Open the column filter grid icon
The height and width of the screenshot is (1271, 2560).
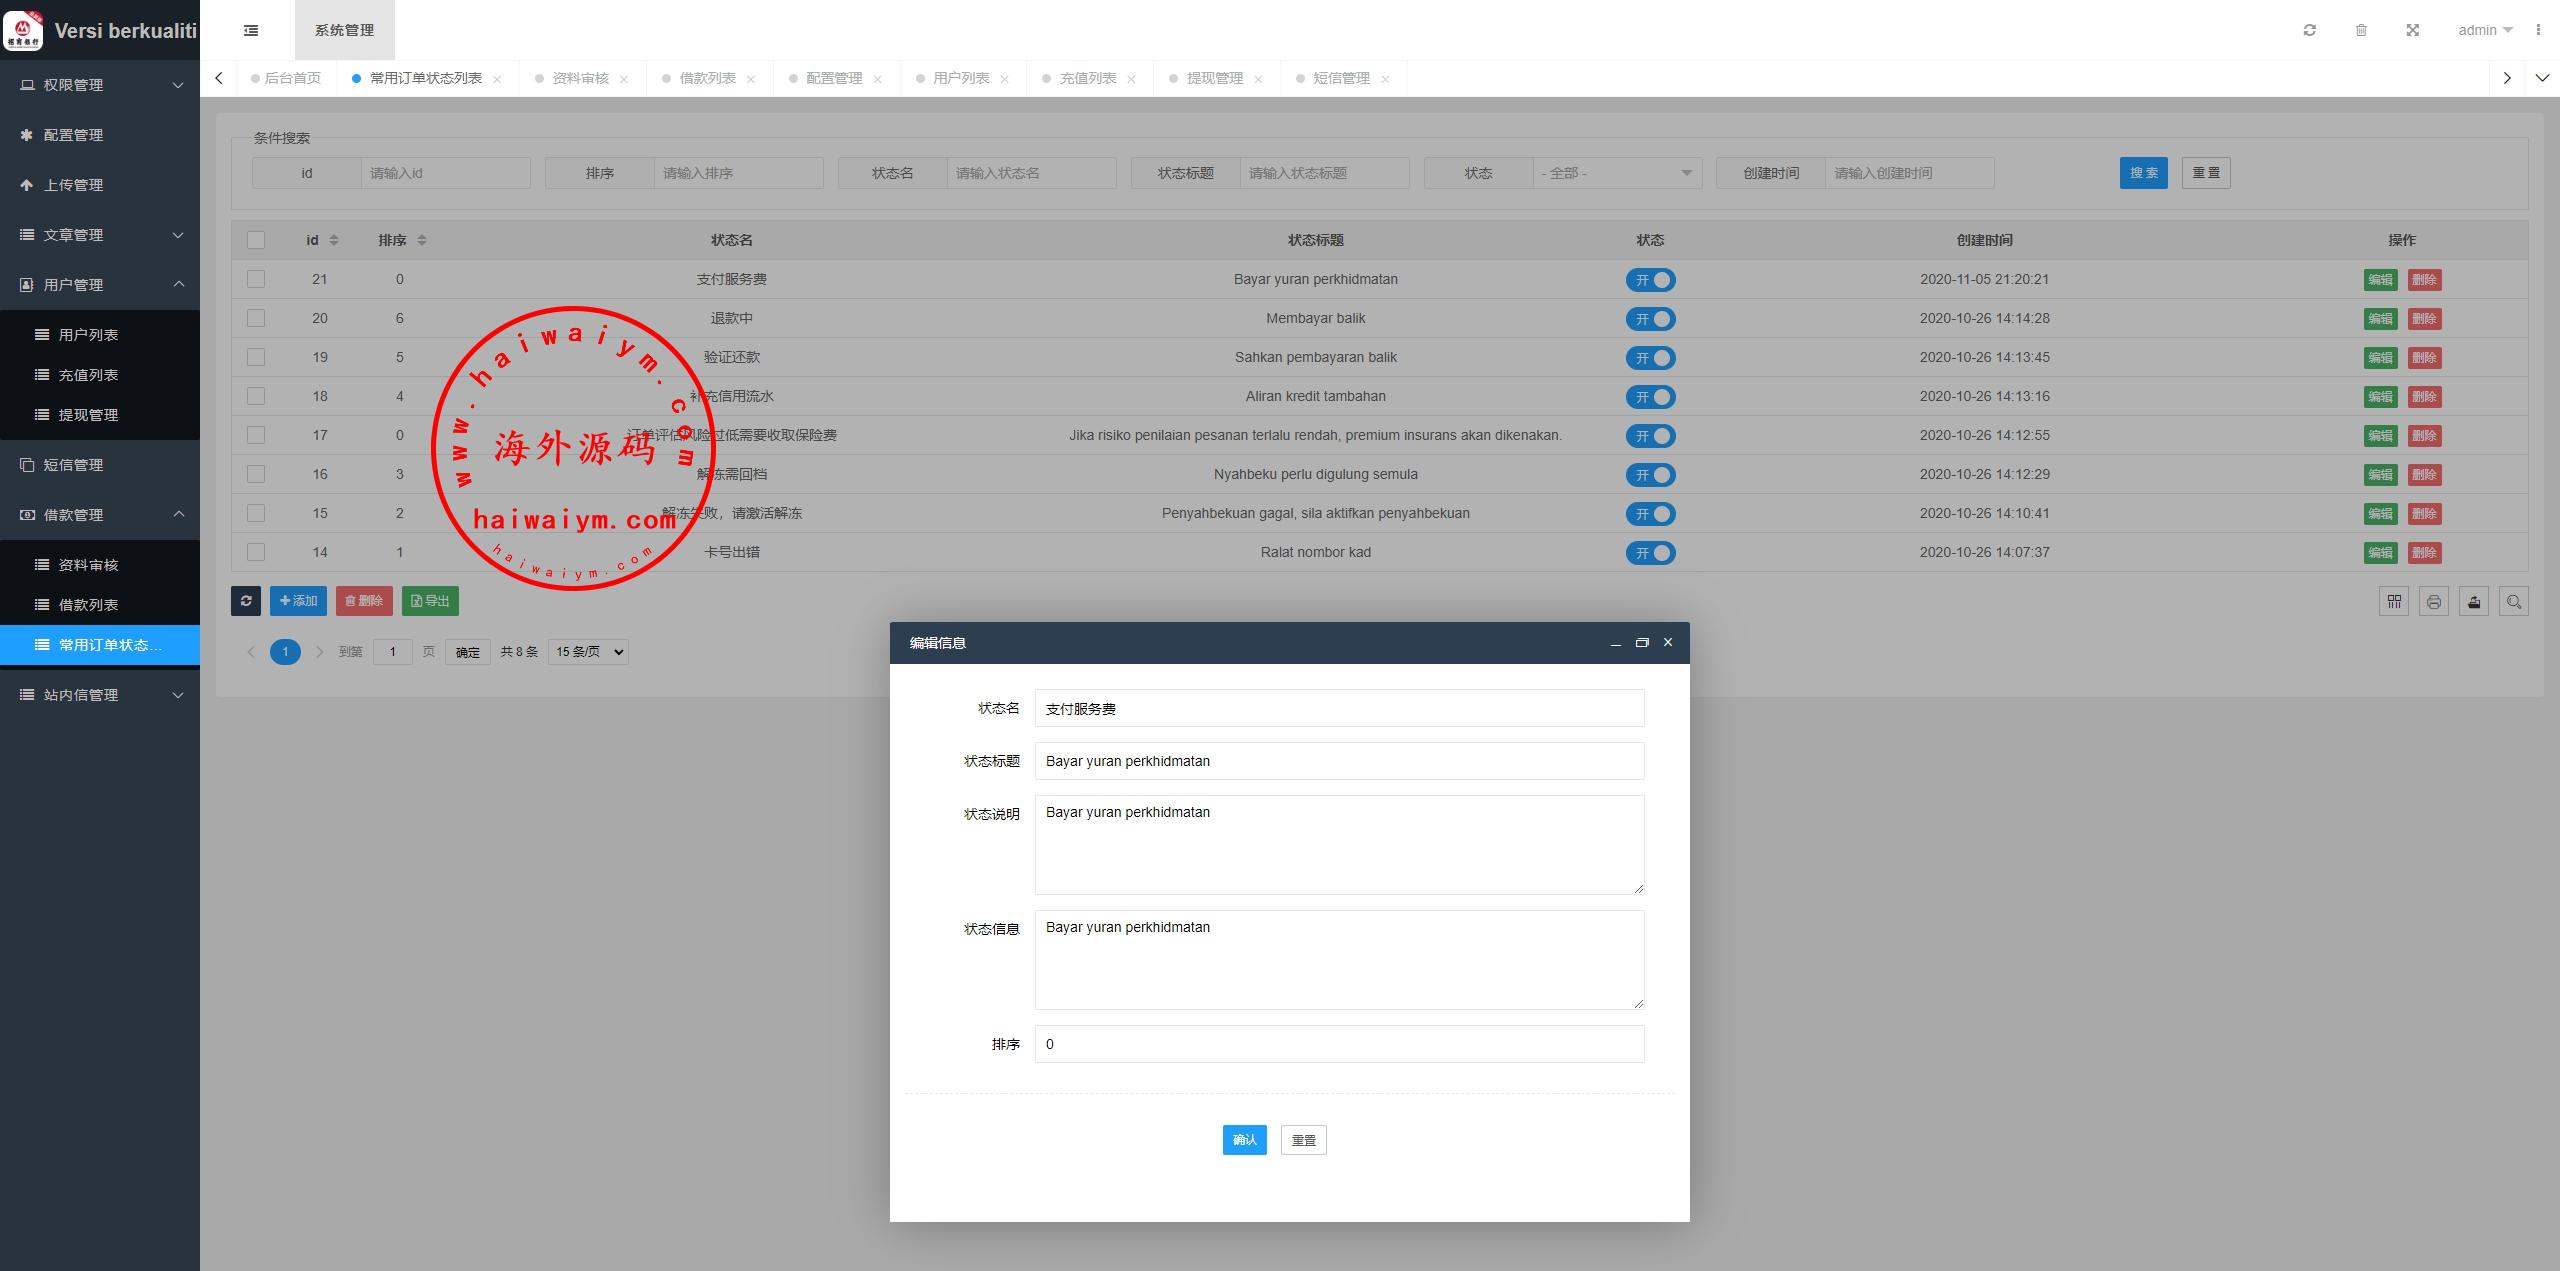click(x=2394, y=601)
